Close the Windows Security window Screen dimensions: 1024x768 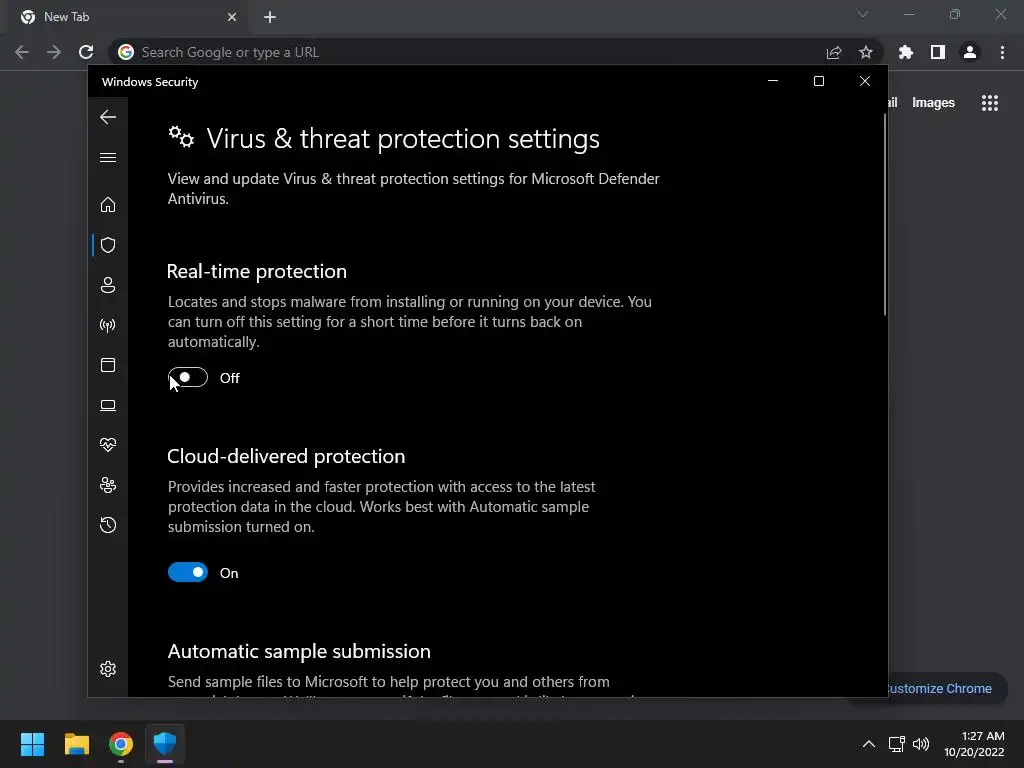point(865,81)
